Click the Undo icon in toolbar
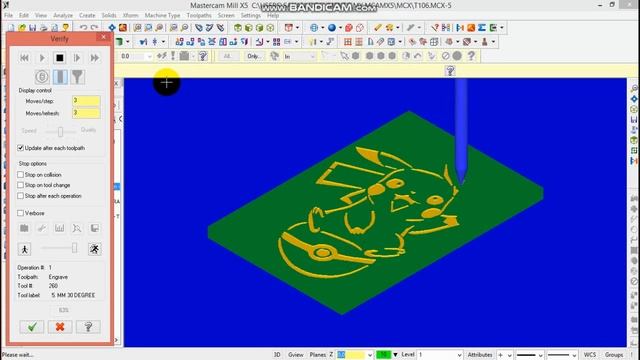640x360 pixels. click(83, 27)
